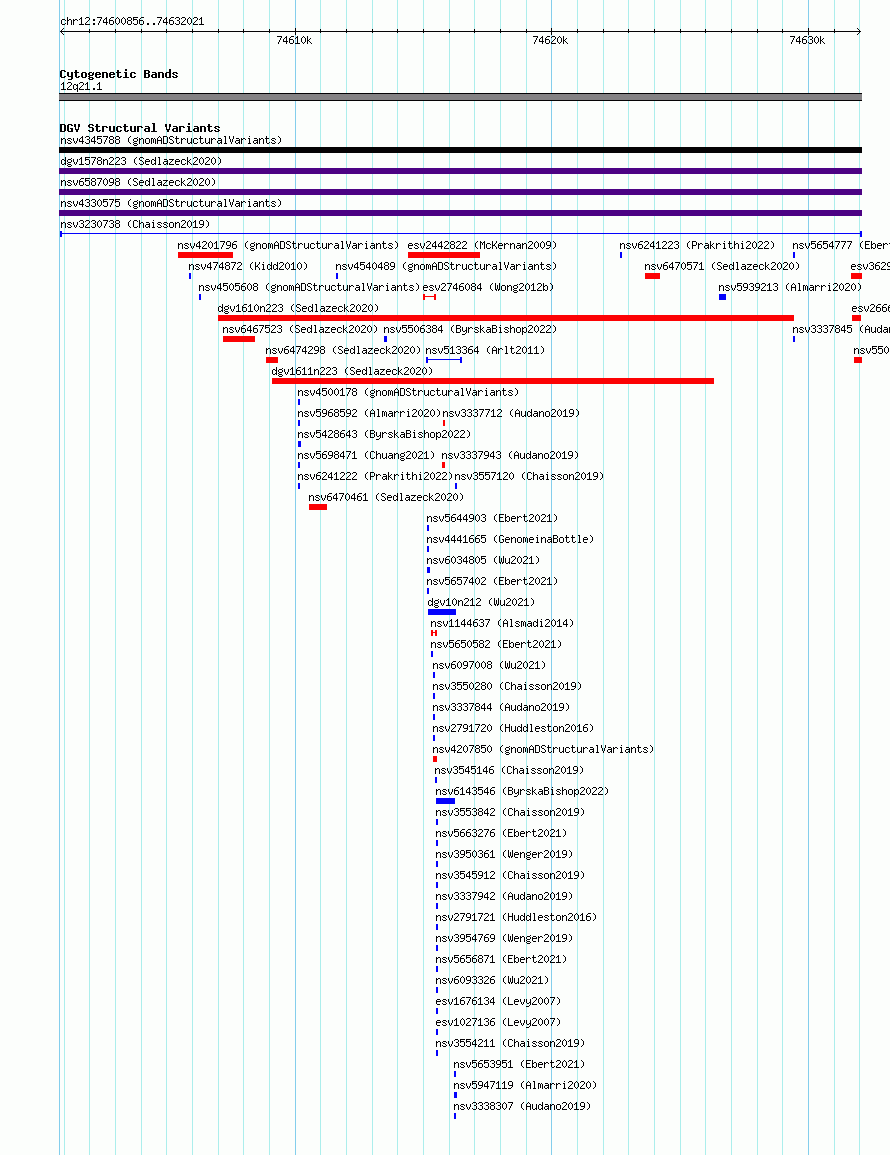This screenshot has width=890, height=1155.
Task: Open nsv4540489 gnomADStructuralVariants entry
Action: [x=446, y=266]
